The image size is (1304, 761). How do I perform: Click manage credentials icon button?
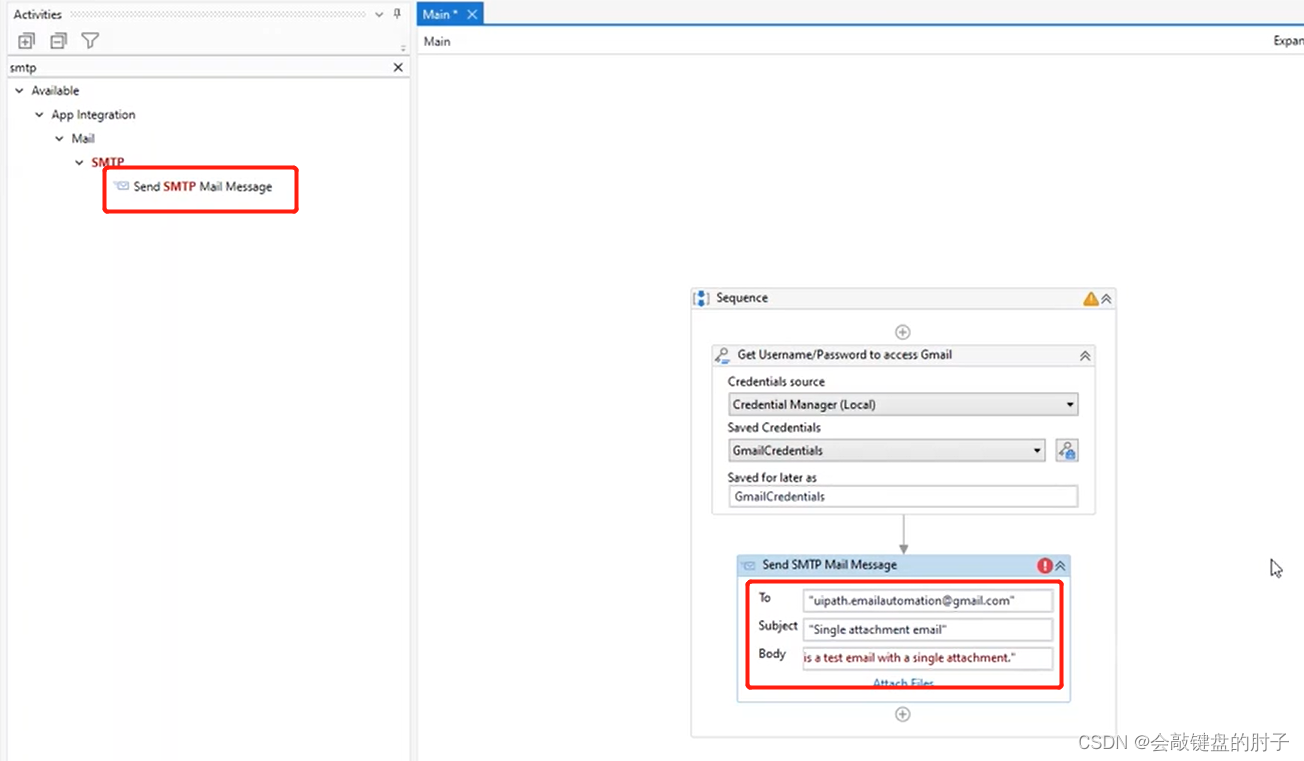[1067, 451]
